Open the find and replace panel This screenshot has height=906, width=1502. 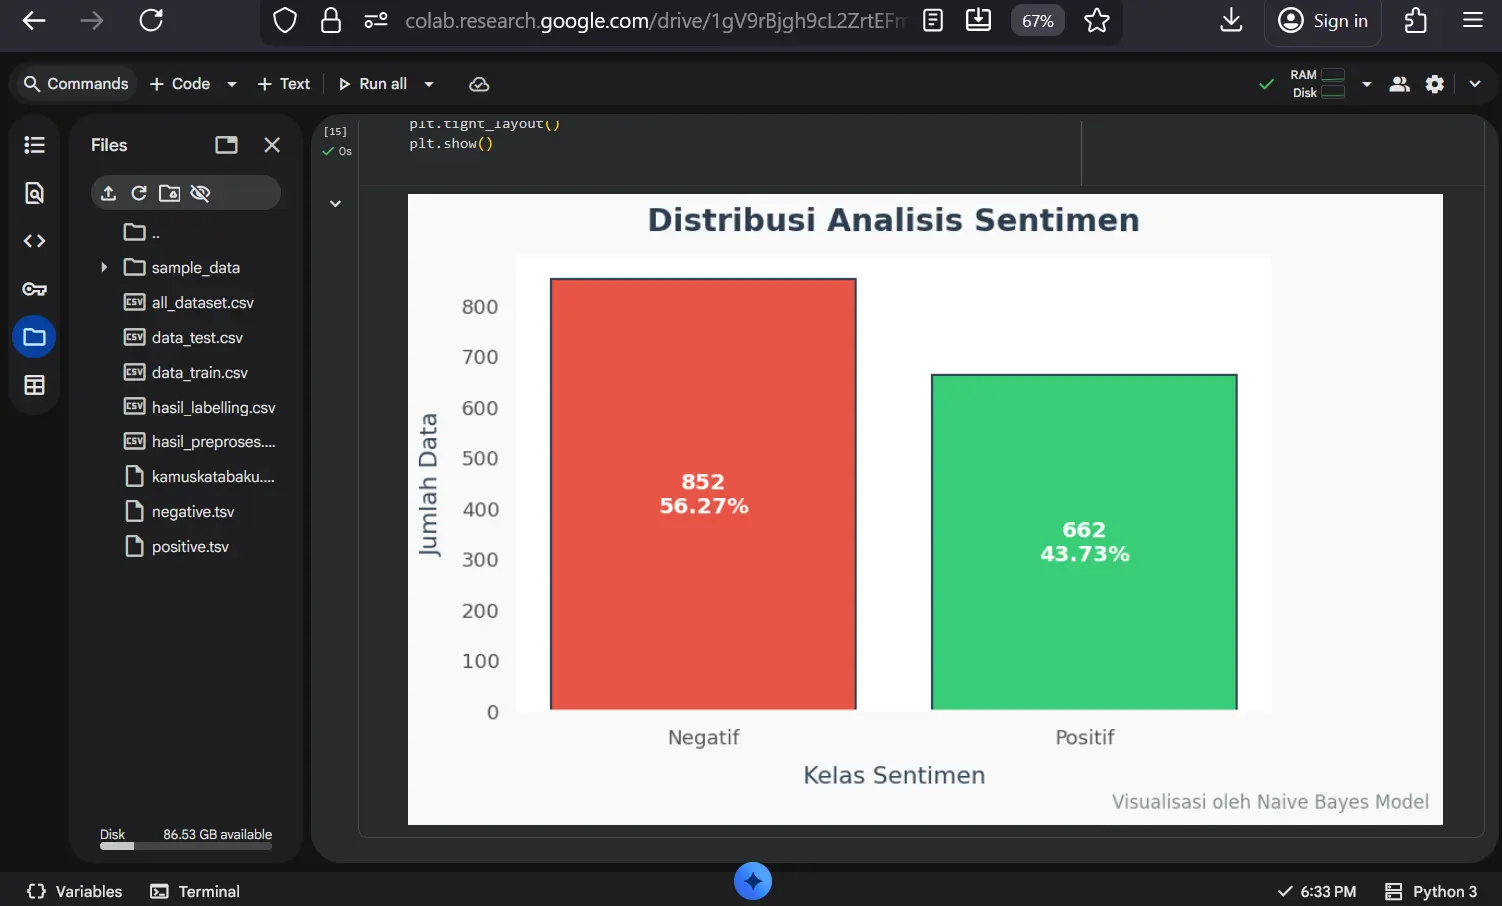pyautogui.click(x=34, y=192)
